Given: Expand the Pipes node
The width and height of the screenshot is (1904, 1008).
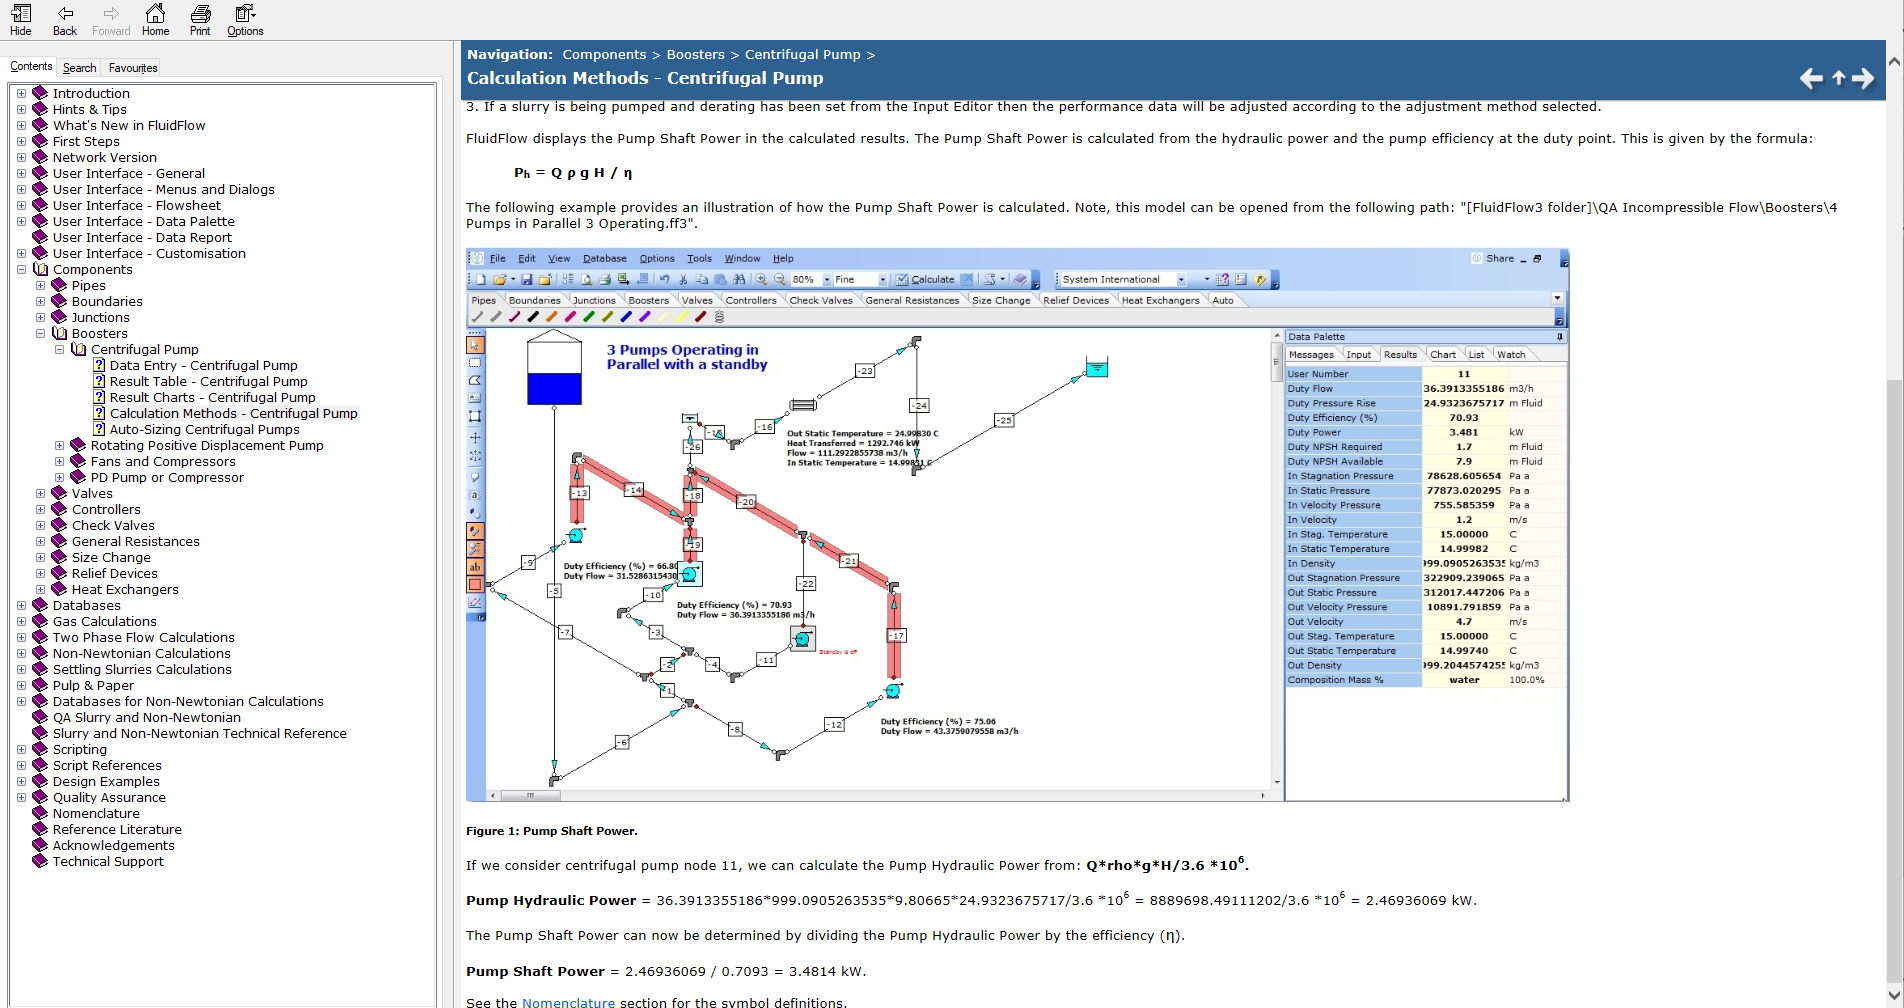Looking at the screenshot, I should pos(40,286).
